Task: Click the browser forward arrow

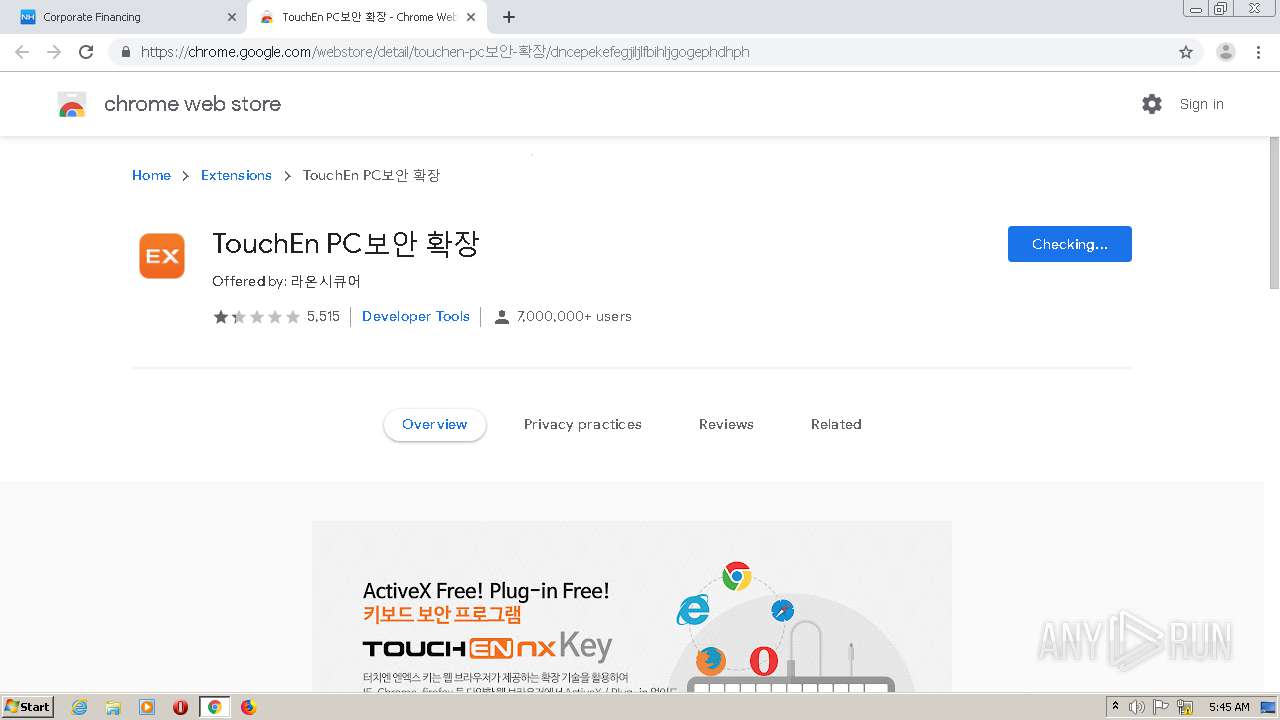Action: (x=54, y=52)
